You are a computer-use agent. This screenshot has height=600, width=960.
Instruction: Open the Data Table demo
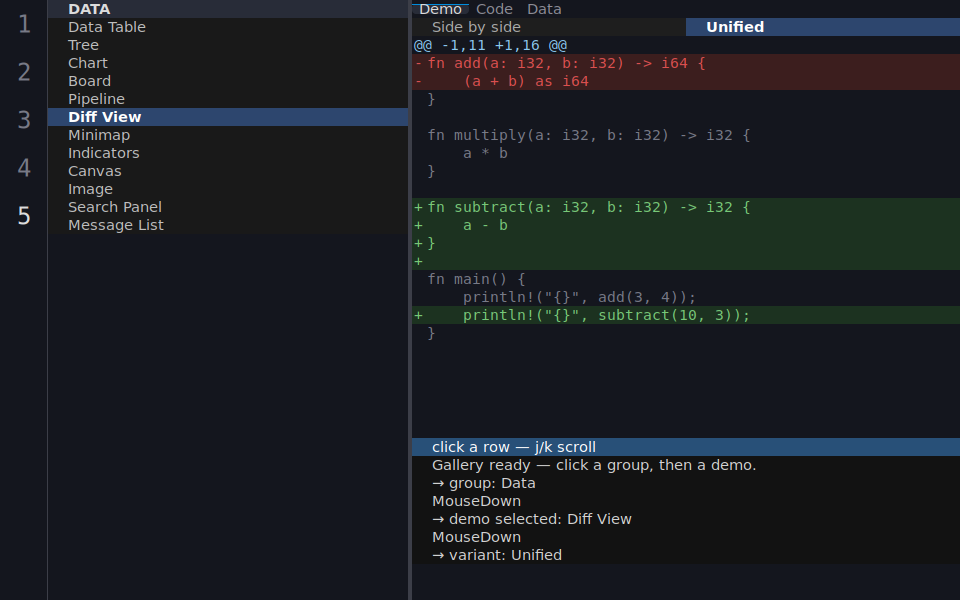tap(228, 27)
